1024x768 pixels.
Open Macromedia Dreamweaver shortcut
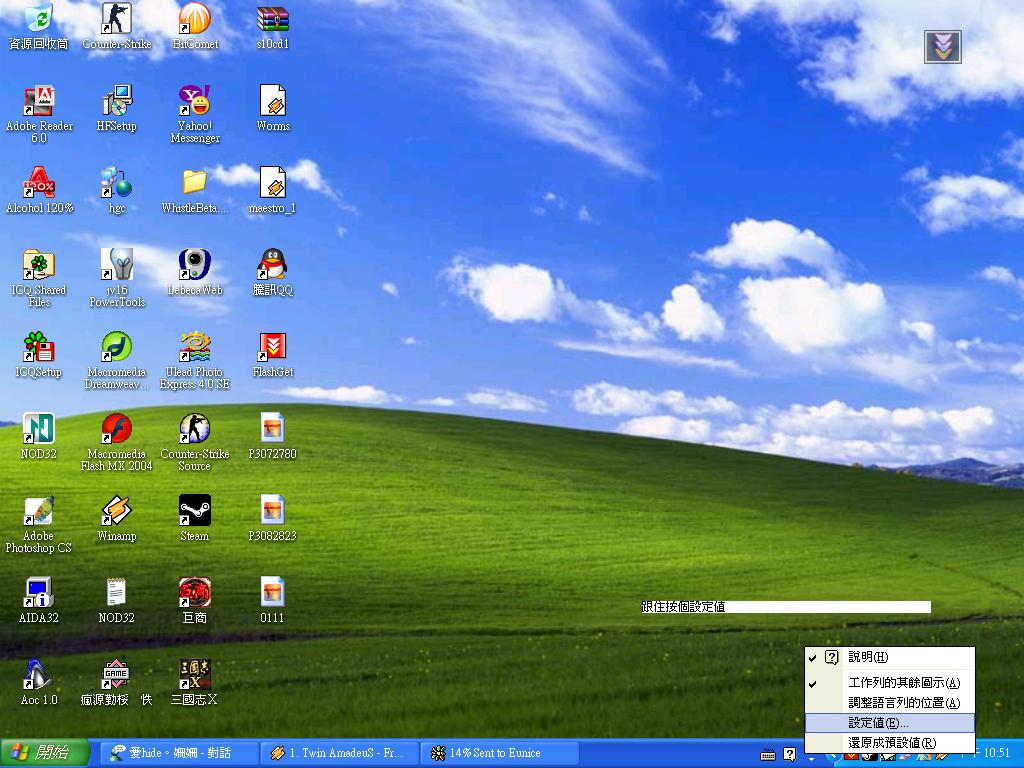(117, 360)
